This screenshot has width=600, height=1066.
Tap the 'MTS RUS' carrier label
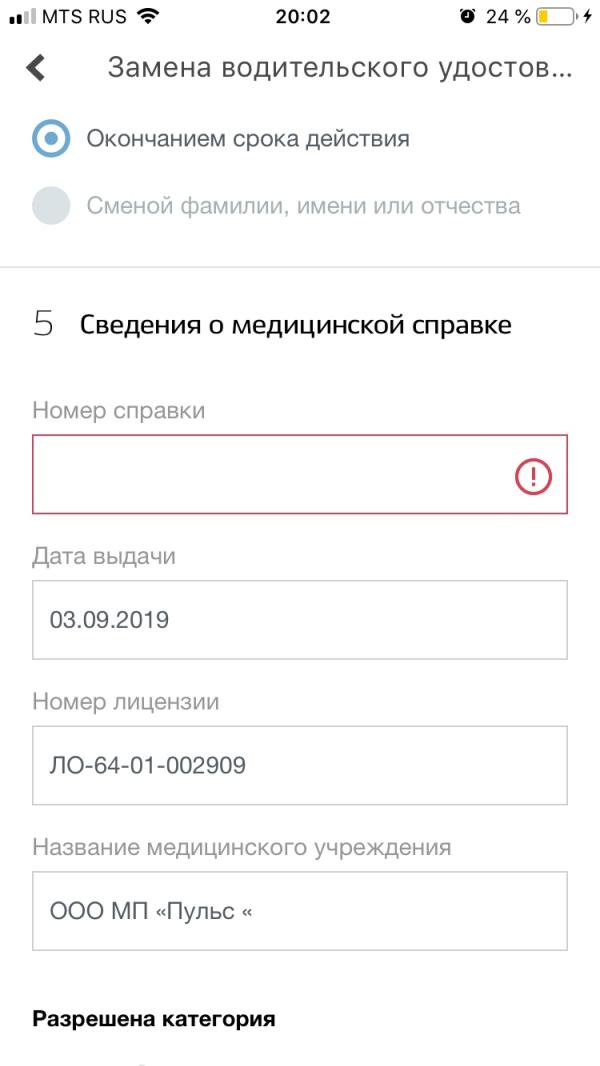pos(84,16)
